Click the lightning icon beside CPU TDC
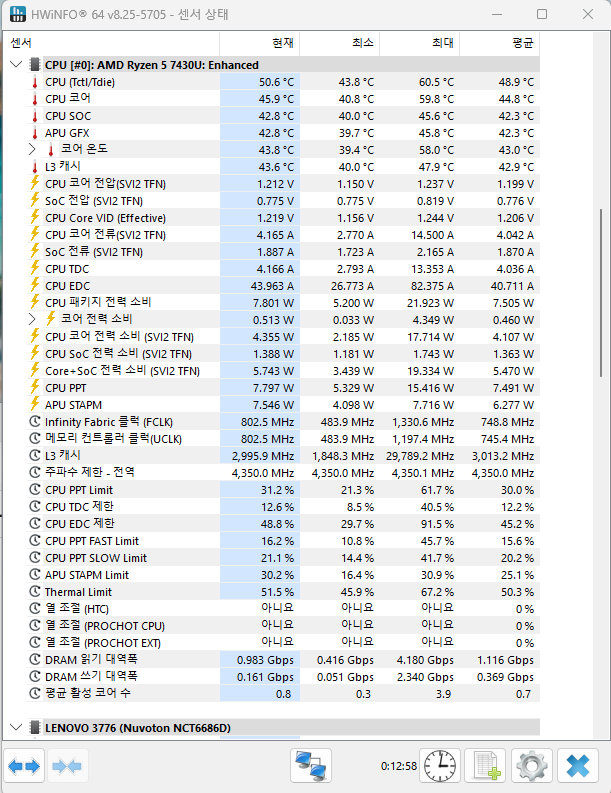The image size is (611, 793). tap(35, 269)
